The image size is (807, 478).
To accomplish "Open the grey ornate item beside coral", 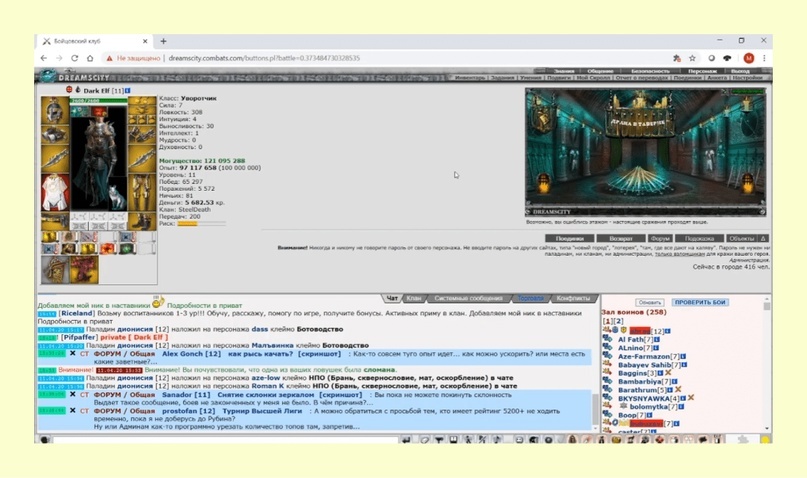I will point(56,269).
